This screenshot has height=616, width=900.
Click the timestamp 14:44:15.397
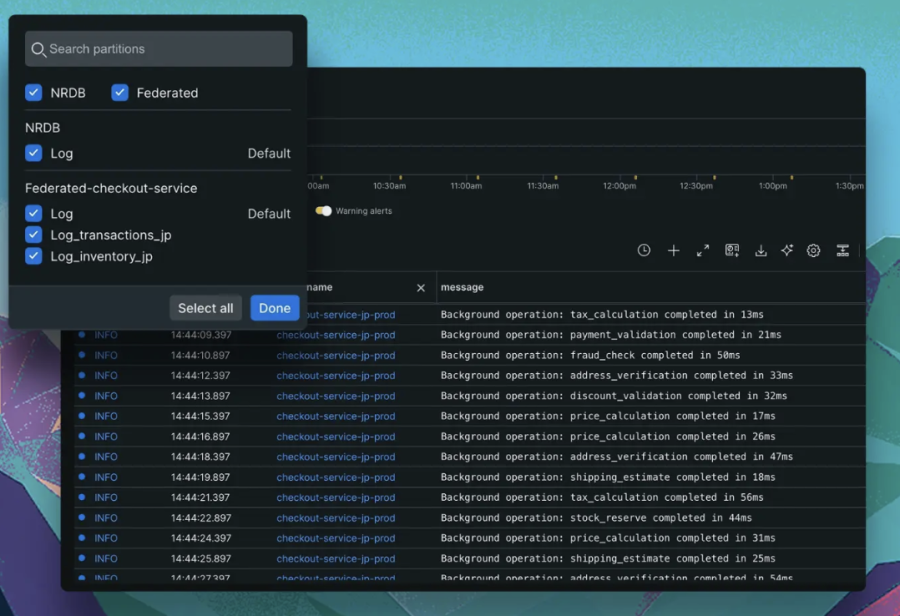tap(200, 416)
